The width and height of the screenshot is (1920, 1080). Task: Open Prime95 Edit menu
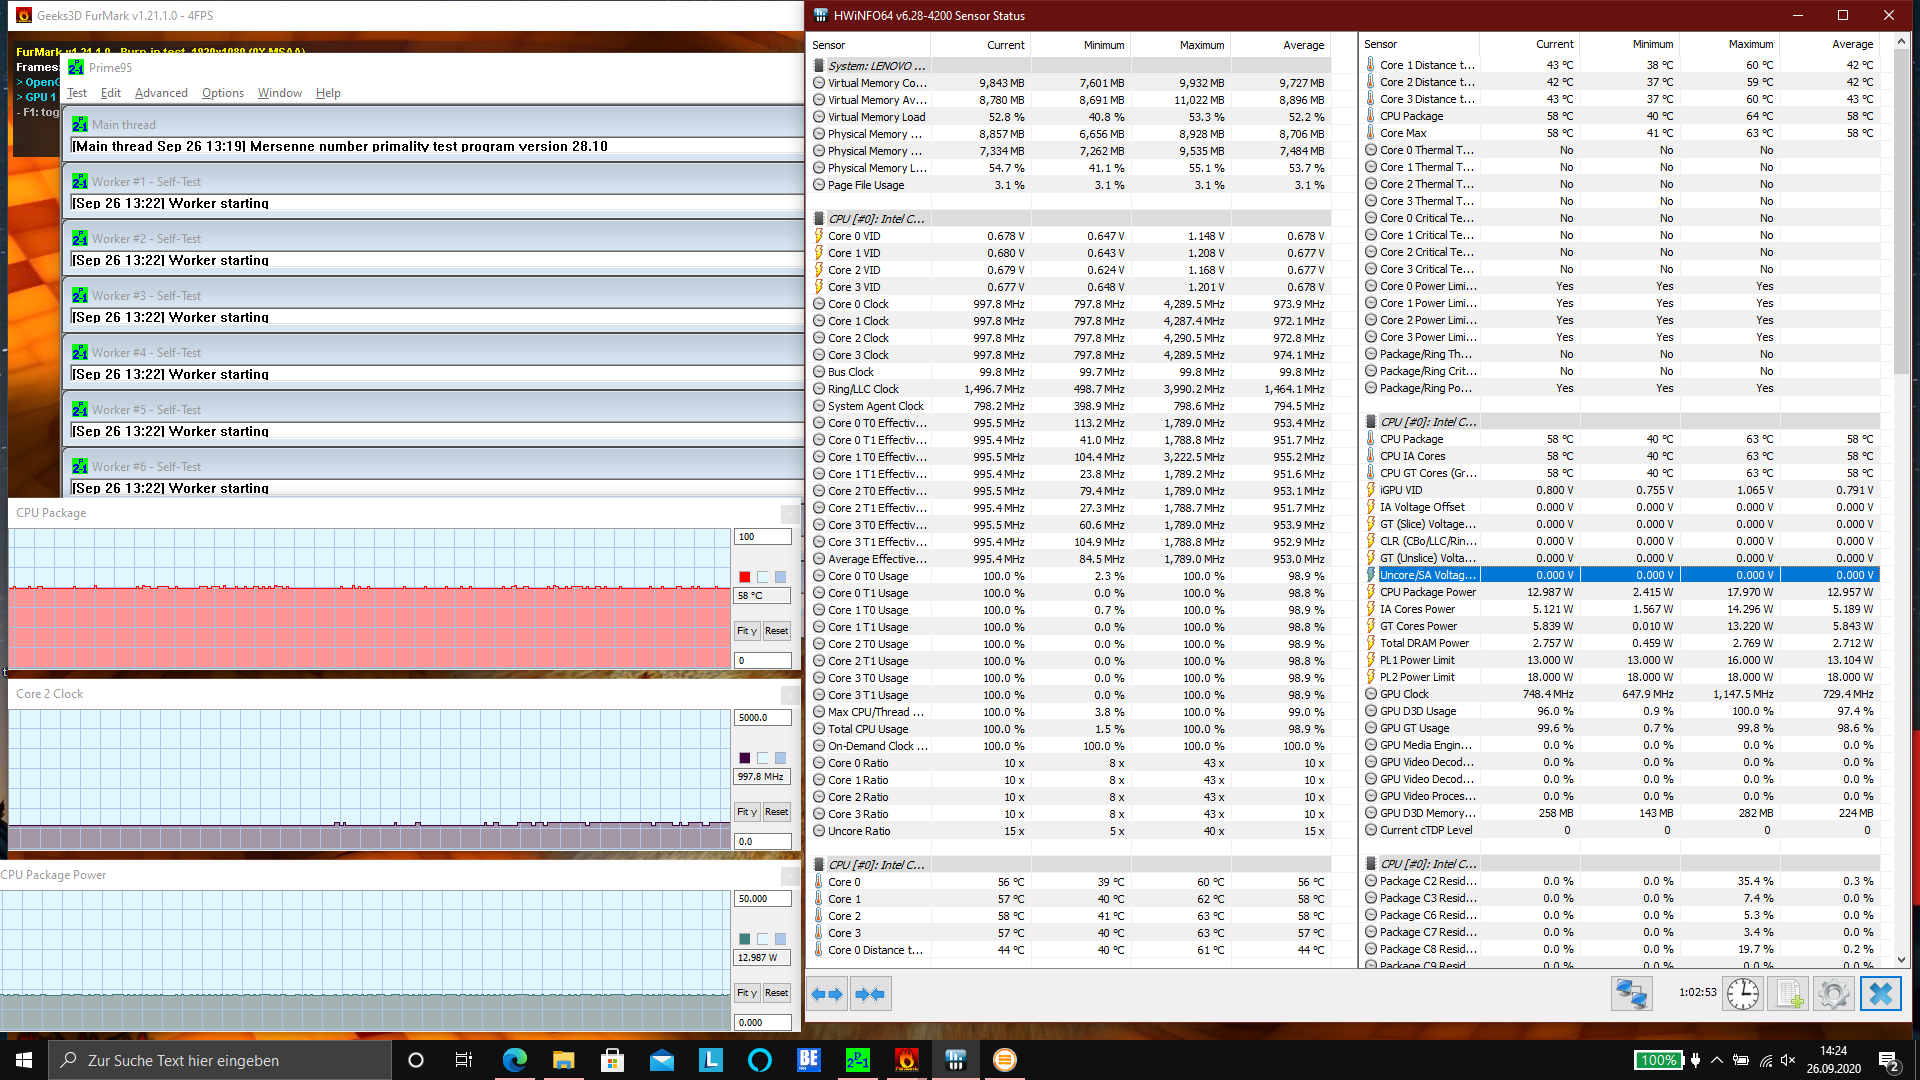pos(111,93)
